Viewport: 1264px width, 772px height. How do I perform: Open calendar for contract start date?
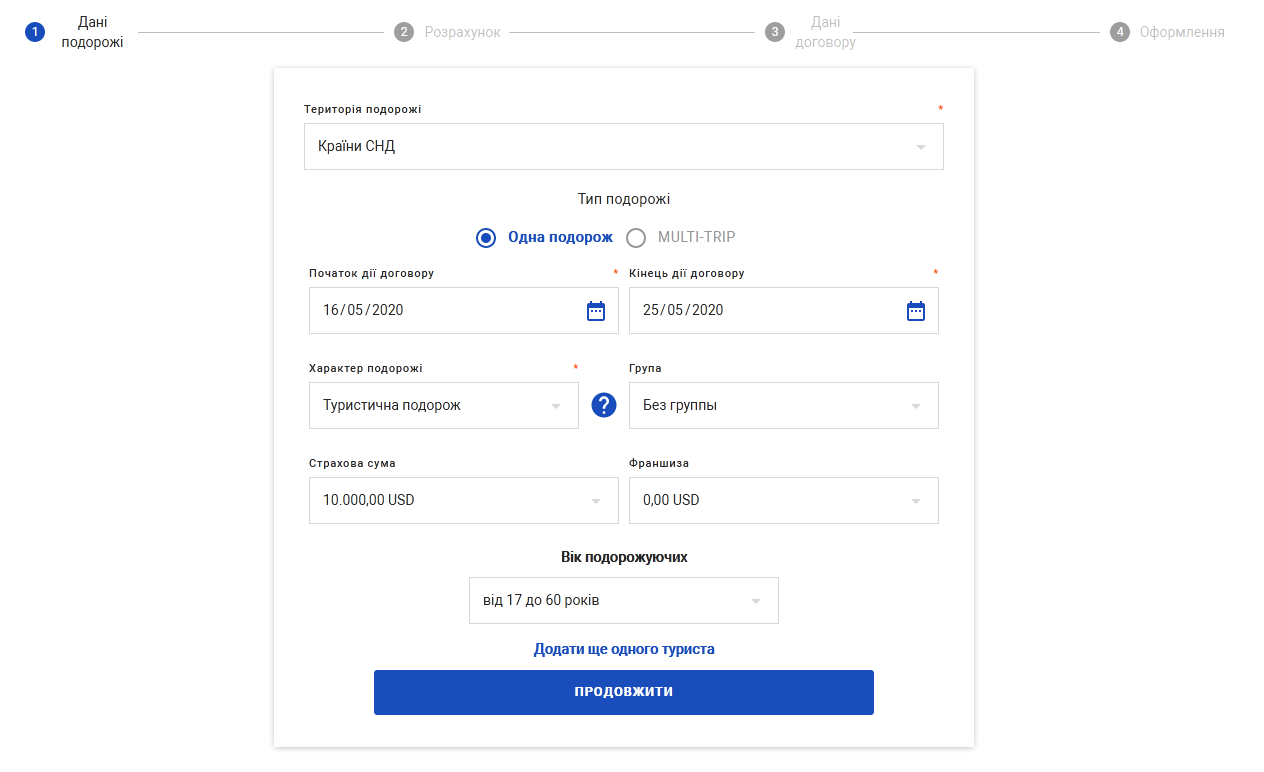(596, 311)
